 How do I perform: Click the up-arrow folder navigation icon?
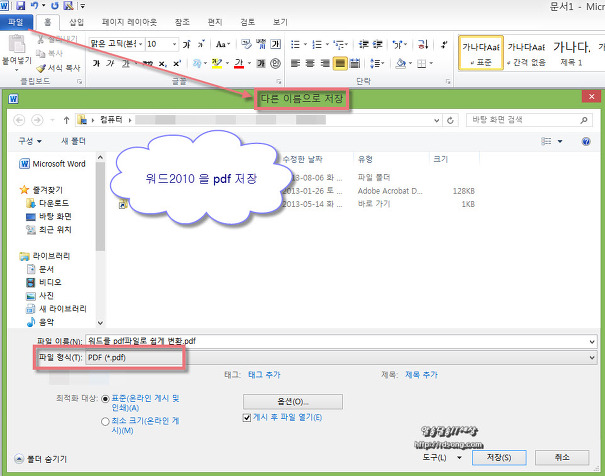pos(66,118)
